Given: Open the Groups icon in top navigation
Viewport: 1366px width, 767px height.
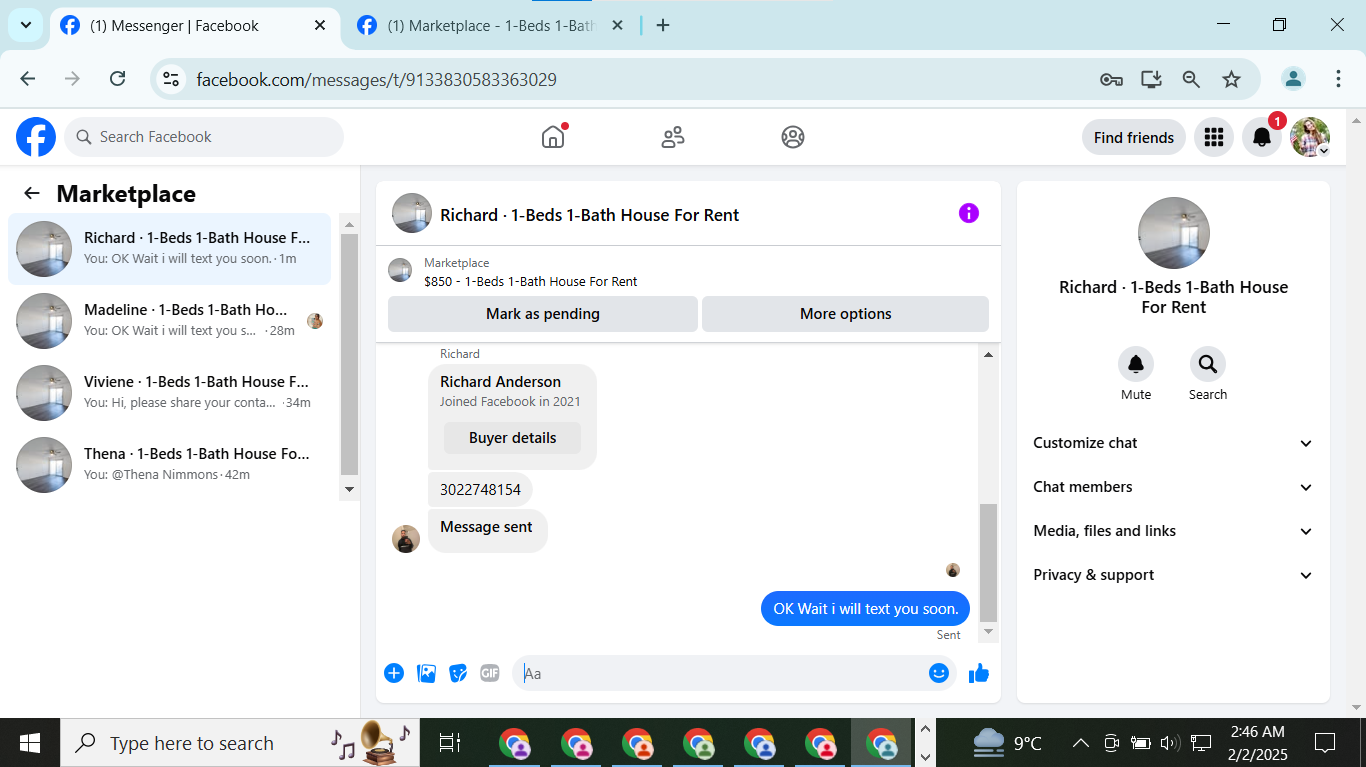Looking at the screenshot, I should (x=793, y=137).
